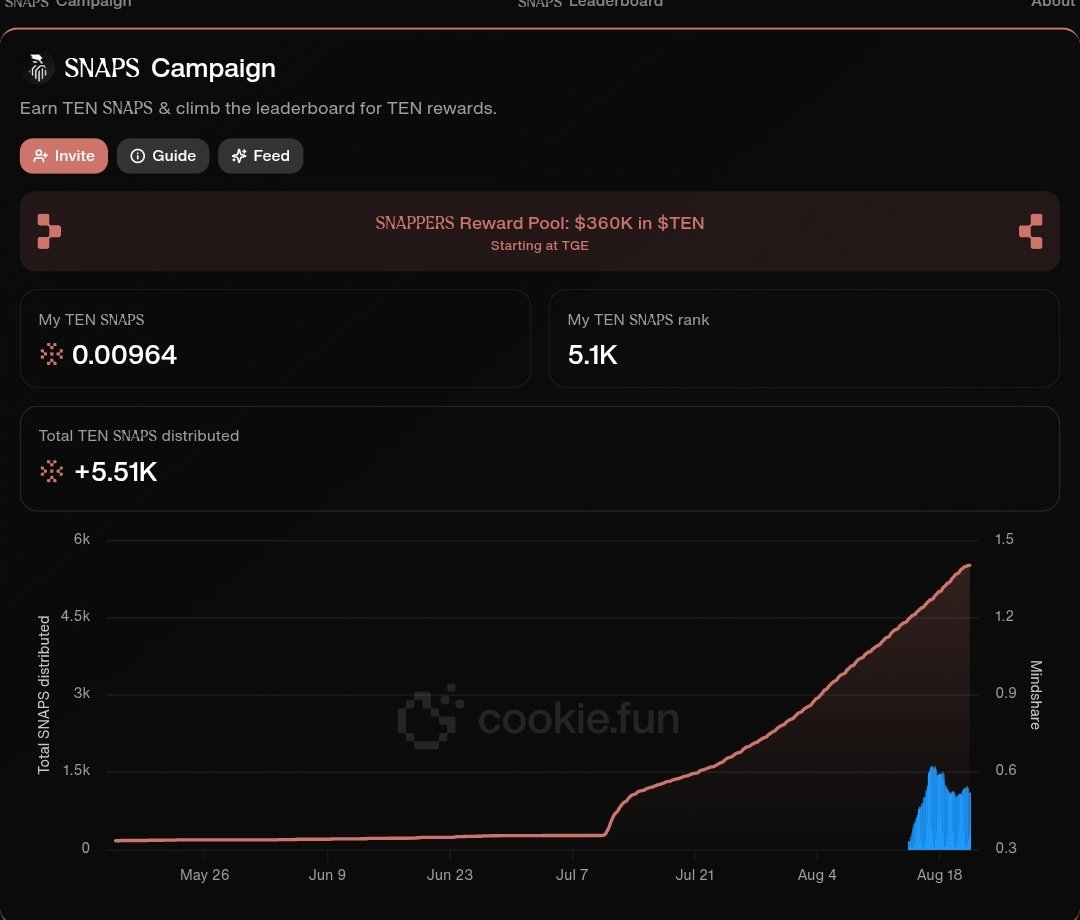This screenshot has width=1080, height=920.
Task: Click the '1.5' mindshare axis label
Action: (1004, 539)
